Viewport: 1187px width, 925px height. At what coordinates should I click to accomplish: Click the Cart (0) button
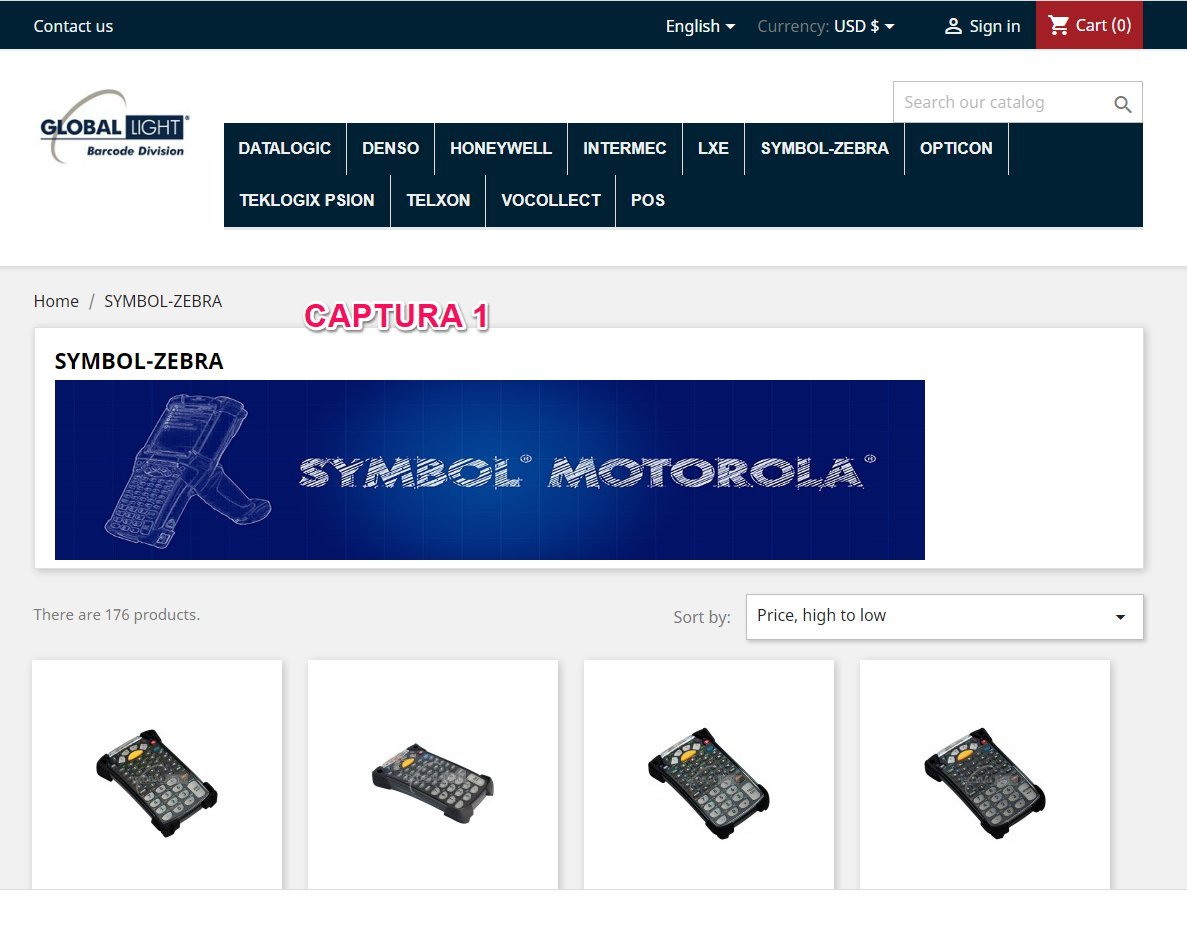[x=1089, y=25]
